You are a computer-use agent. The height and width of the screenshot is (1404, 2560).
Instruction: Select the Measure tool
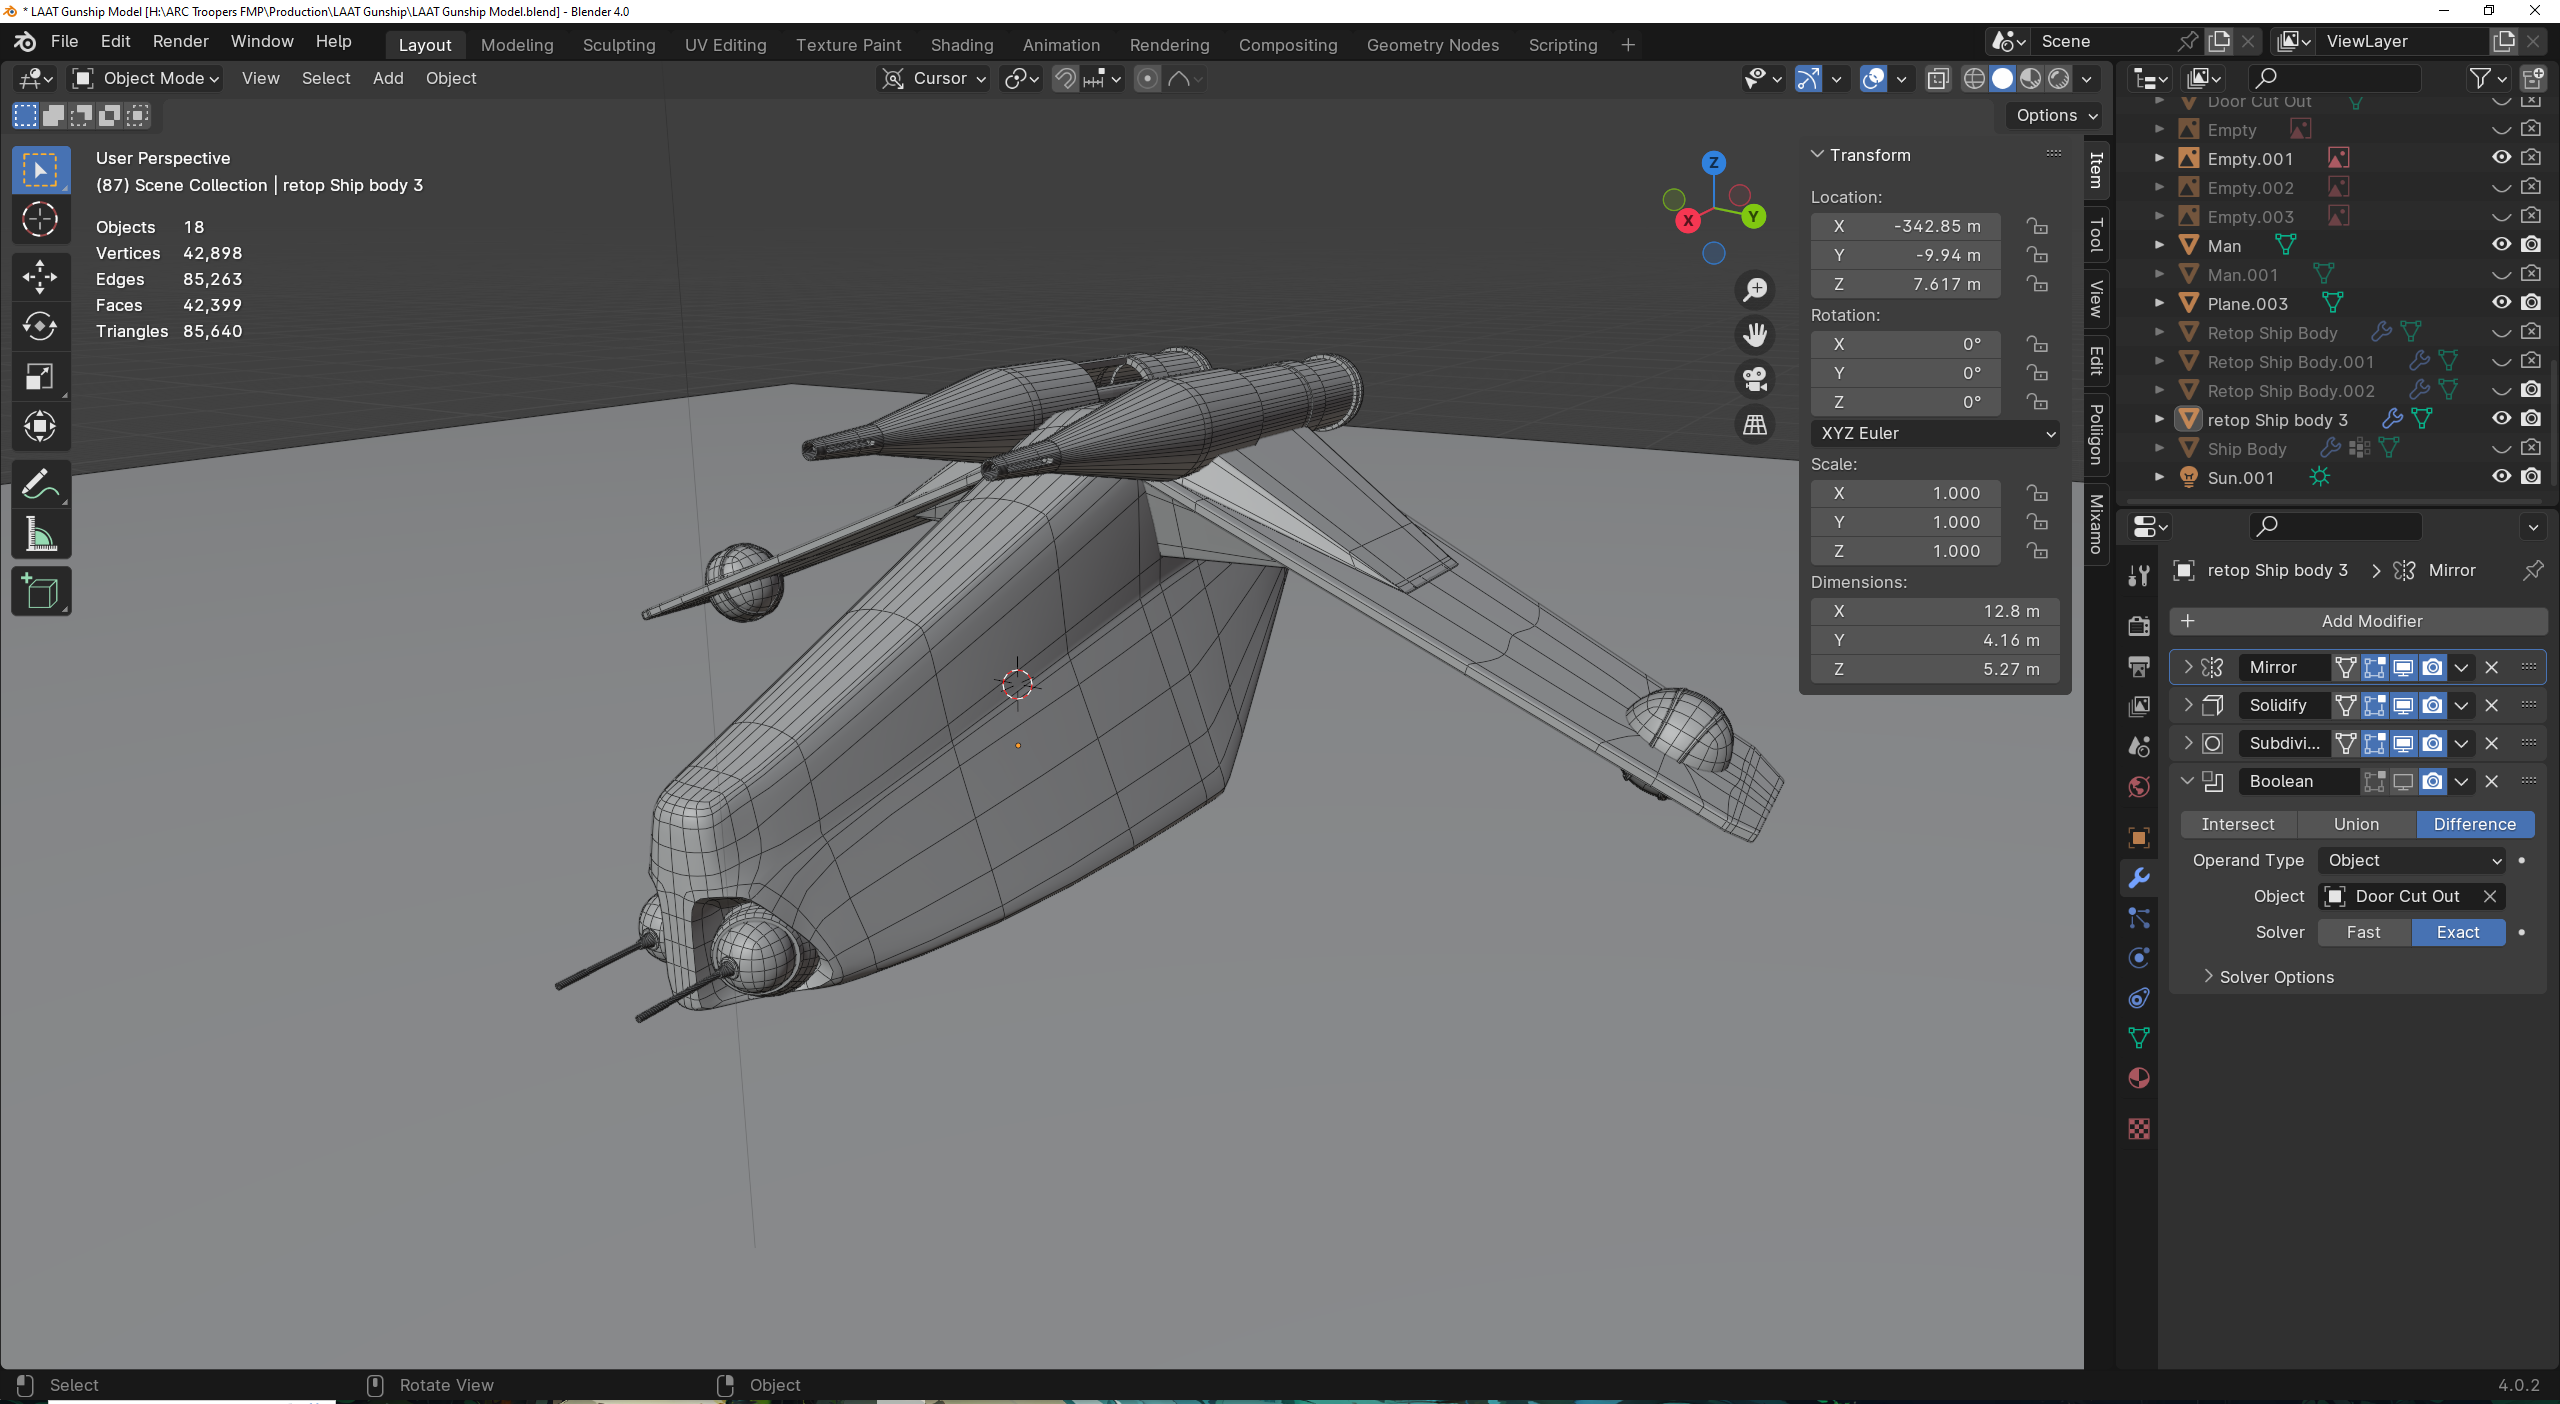pos(40,535)
